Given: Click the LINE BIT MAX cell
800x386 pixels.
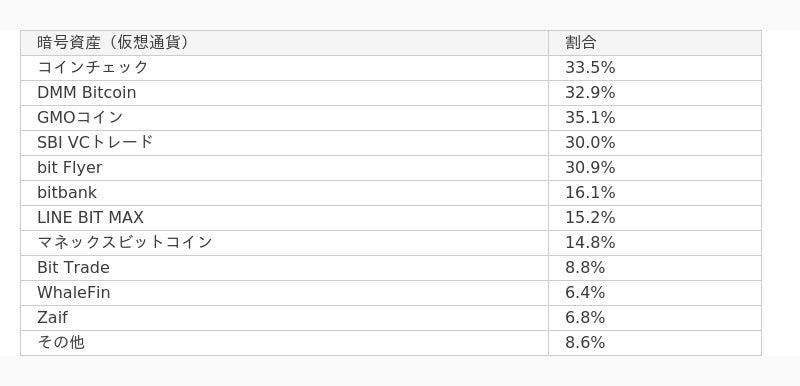Looking at the screenshot, I should [285, 218].
